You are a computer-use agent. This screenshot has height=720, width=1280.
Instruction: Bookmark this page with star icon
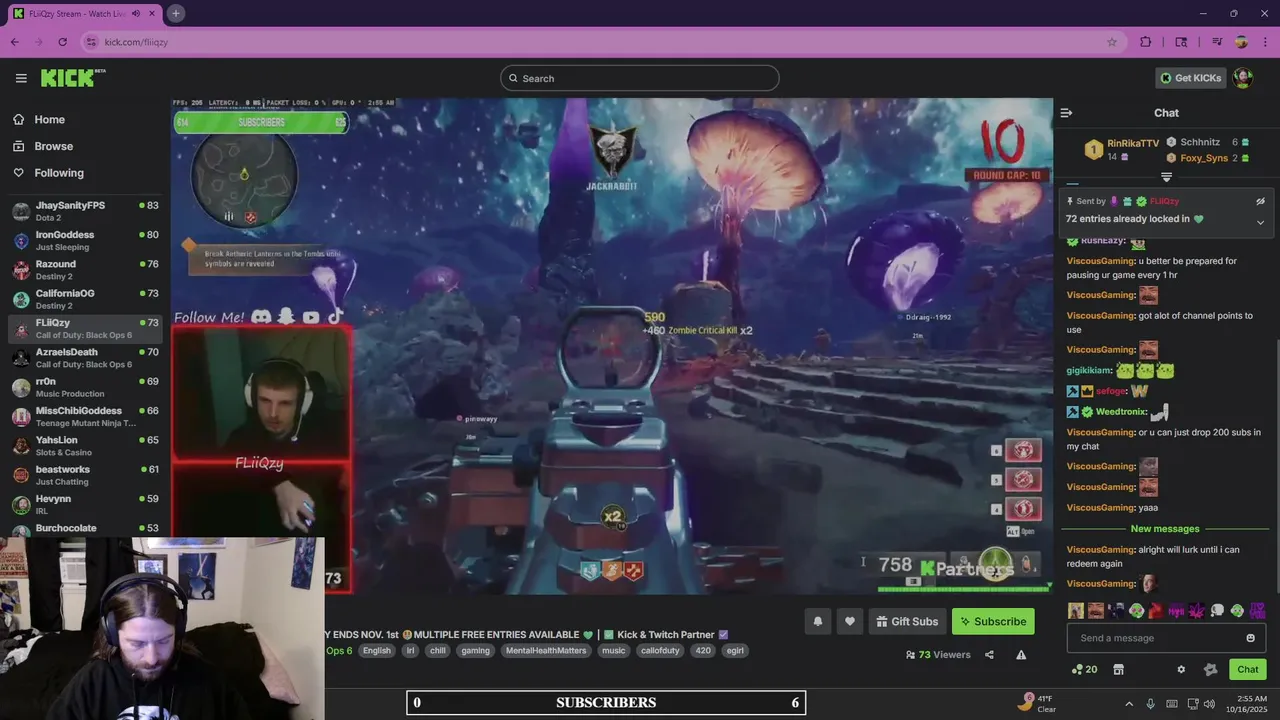point(1111,42)
